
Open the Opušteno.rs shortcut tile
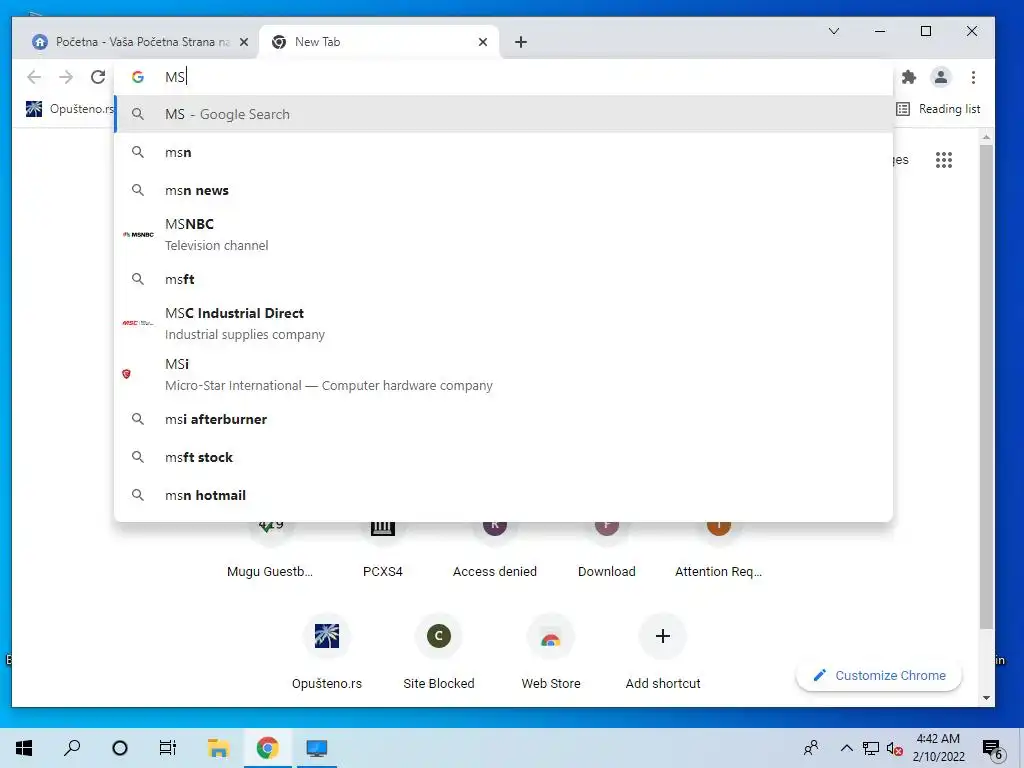tap(327, 651)
